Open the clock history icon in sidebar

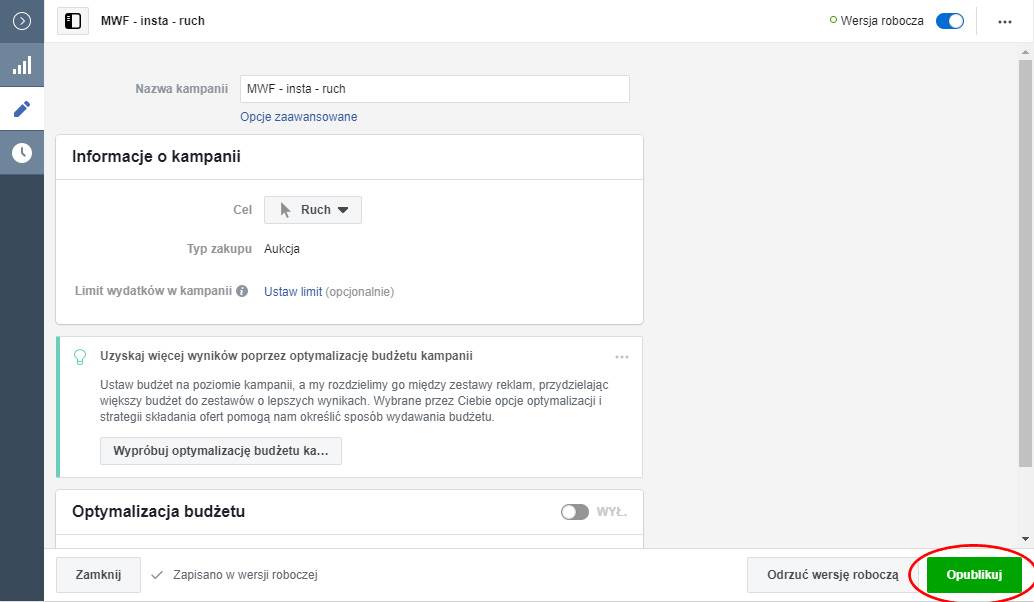click(x=21, y=153)
